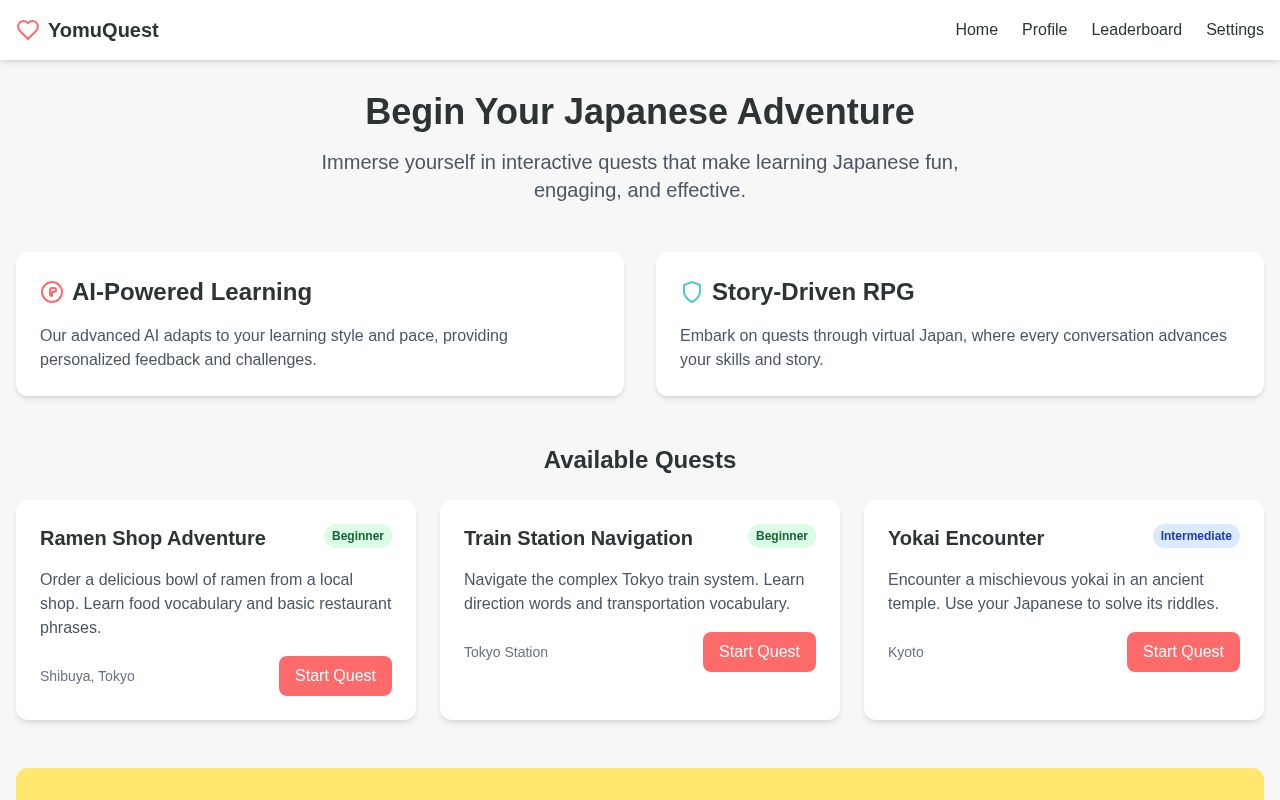Click the description 'Our advanced AI adapts'
Image resolution: width=1280 pixels, height=800 pixels.
click(274, 348)
